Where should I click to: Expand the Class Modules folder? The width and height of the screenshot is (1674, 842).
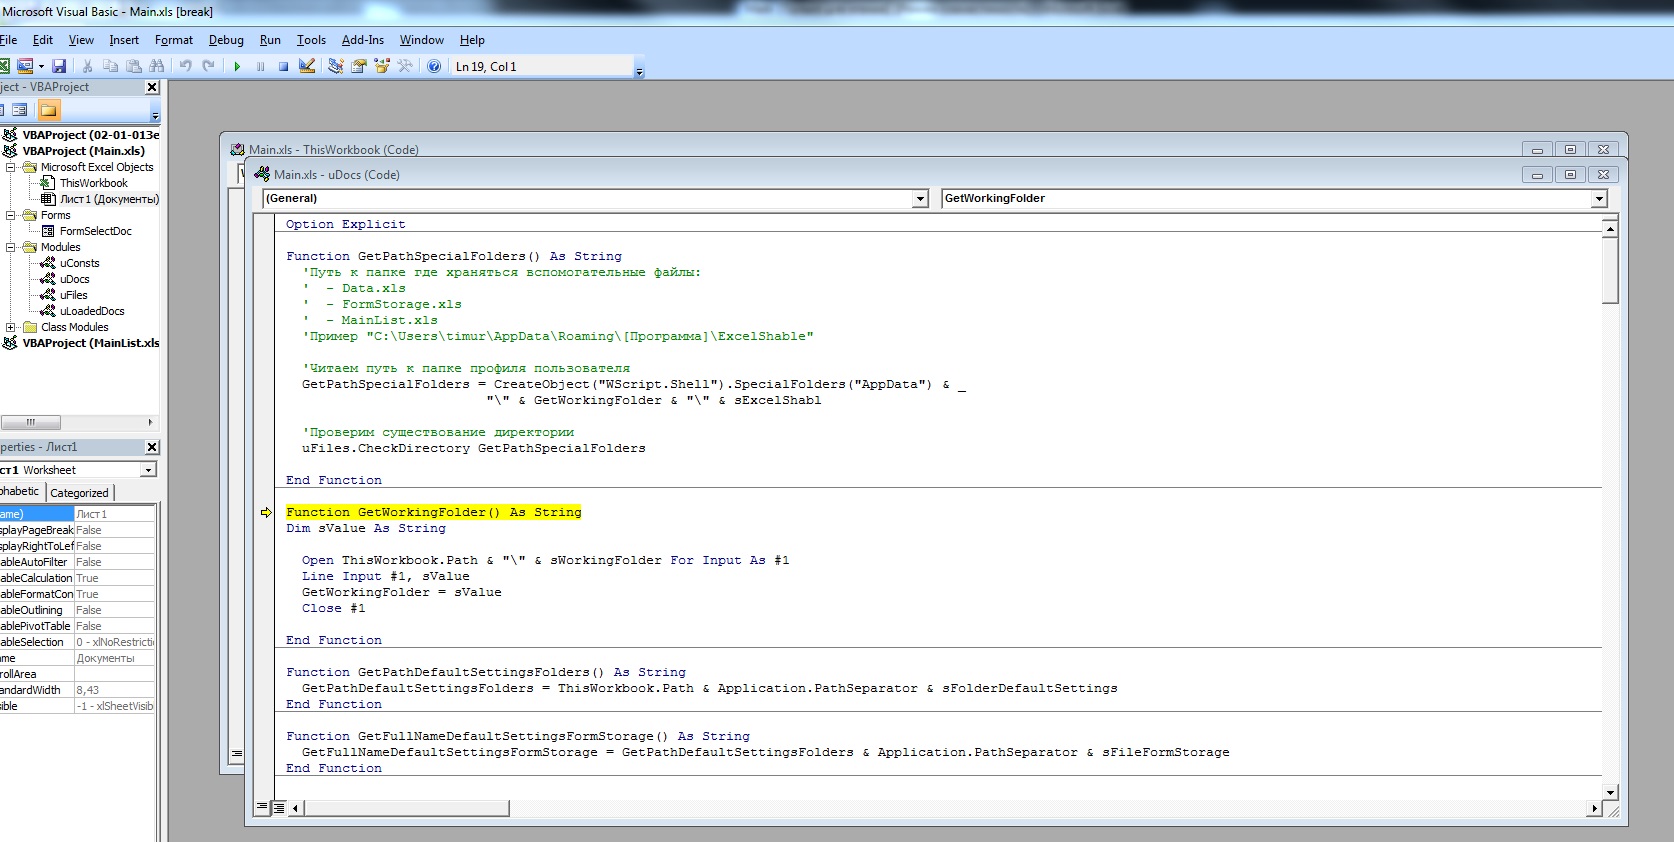(x=11, y=327)
